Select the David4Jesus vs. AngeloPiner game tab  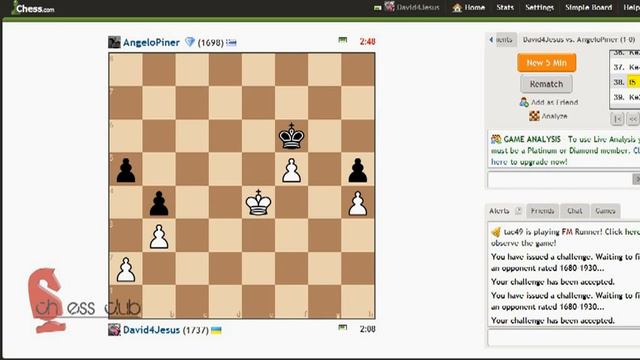[579, 40]
